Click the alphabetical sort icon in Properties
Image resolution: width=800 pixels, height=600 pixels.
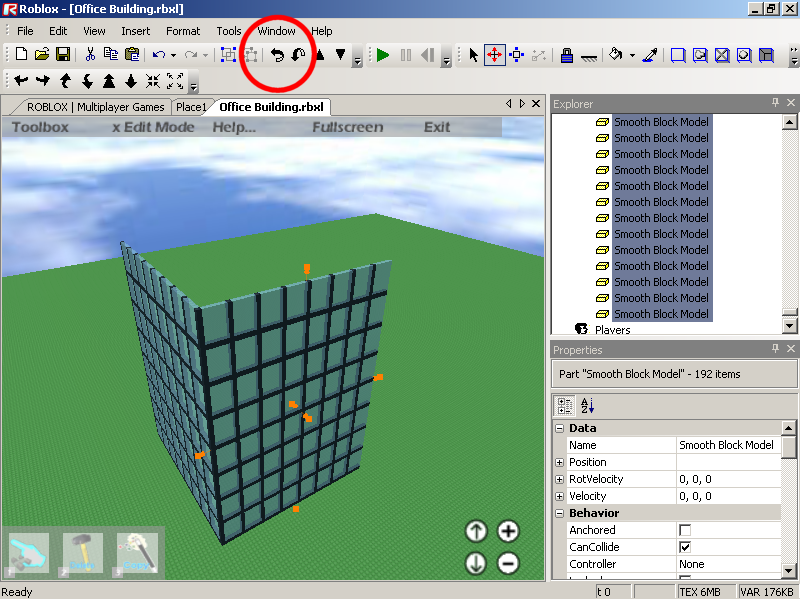[588, 405]
